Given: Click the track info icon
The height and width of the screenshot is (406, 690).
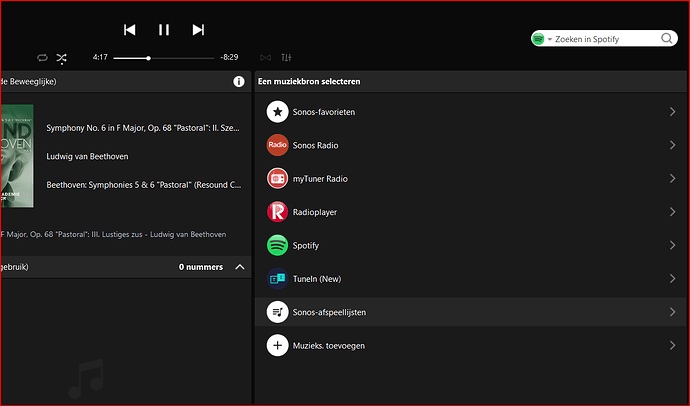Looking at the screenshot, I should (x=239, y=81).
